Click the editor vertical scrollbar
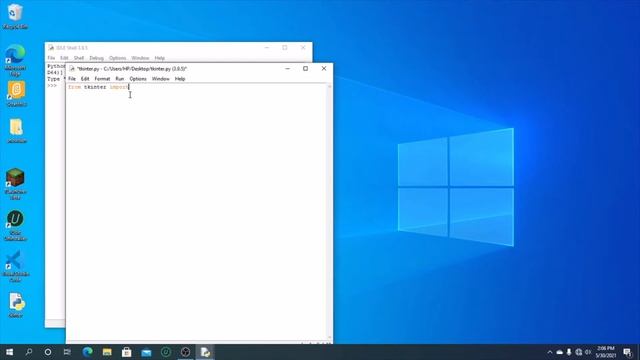 pyautogui.click(x=329, y=212)
